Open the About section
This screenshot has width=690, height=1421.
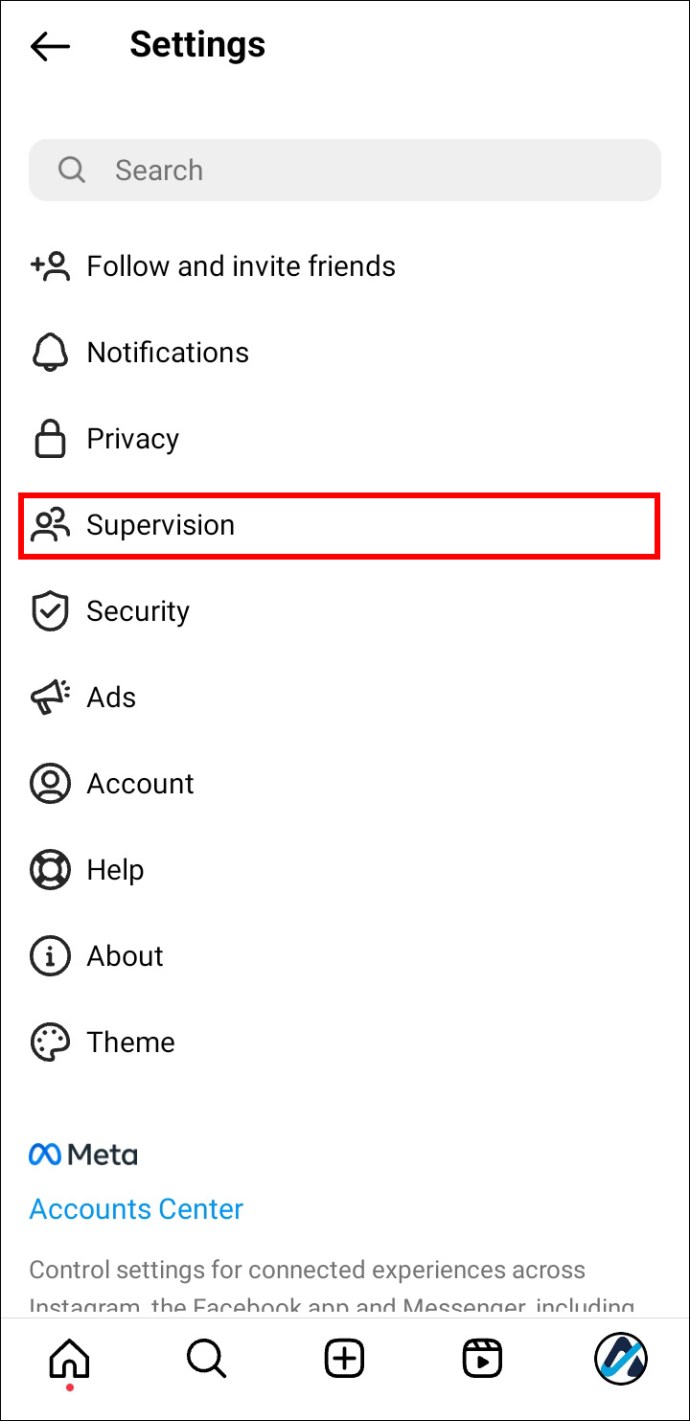click(125, 956)
